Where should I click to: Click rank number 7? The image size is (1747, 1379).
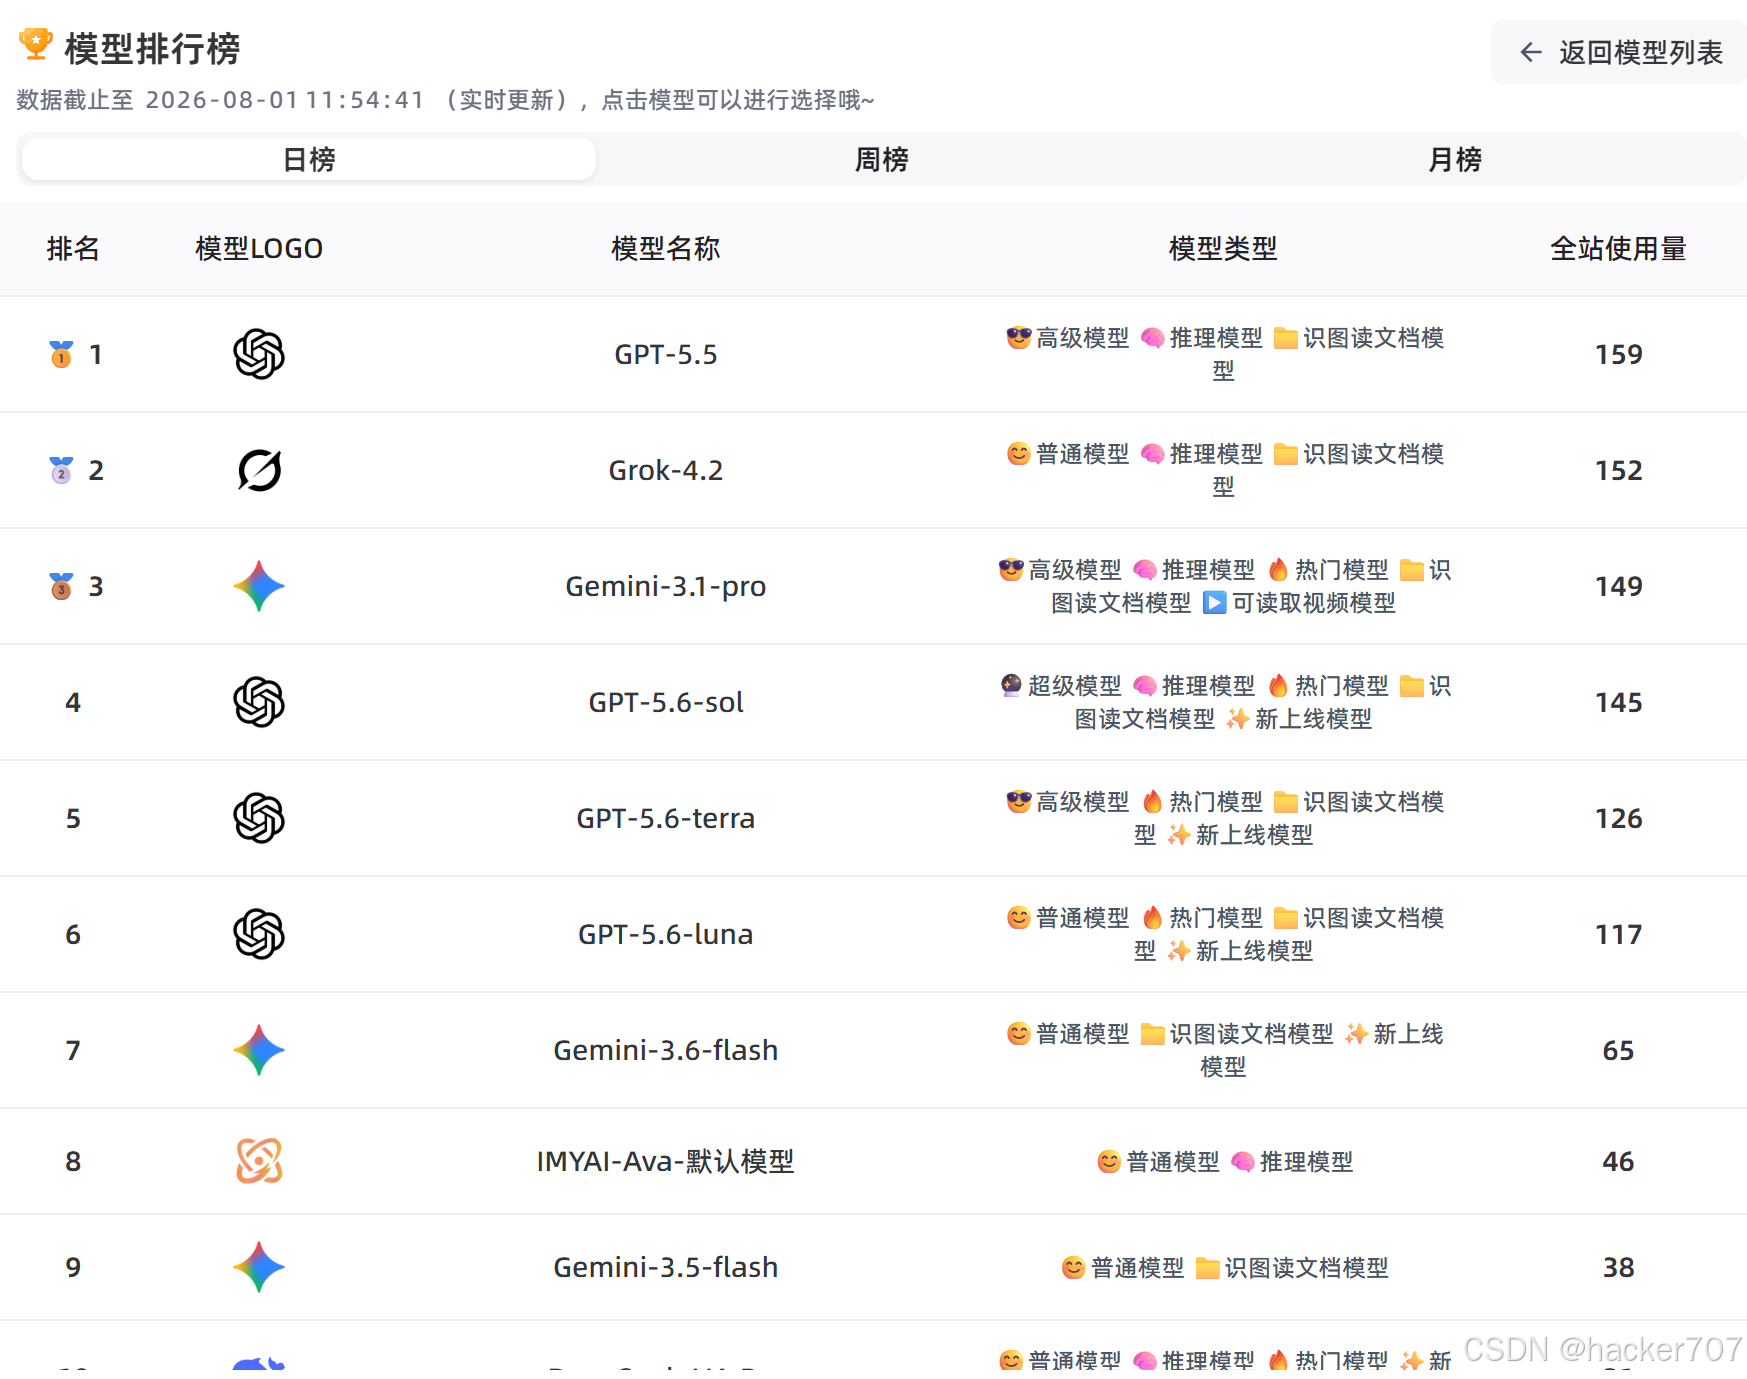[73, 1051]
